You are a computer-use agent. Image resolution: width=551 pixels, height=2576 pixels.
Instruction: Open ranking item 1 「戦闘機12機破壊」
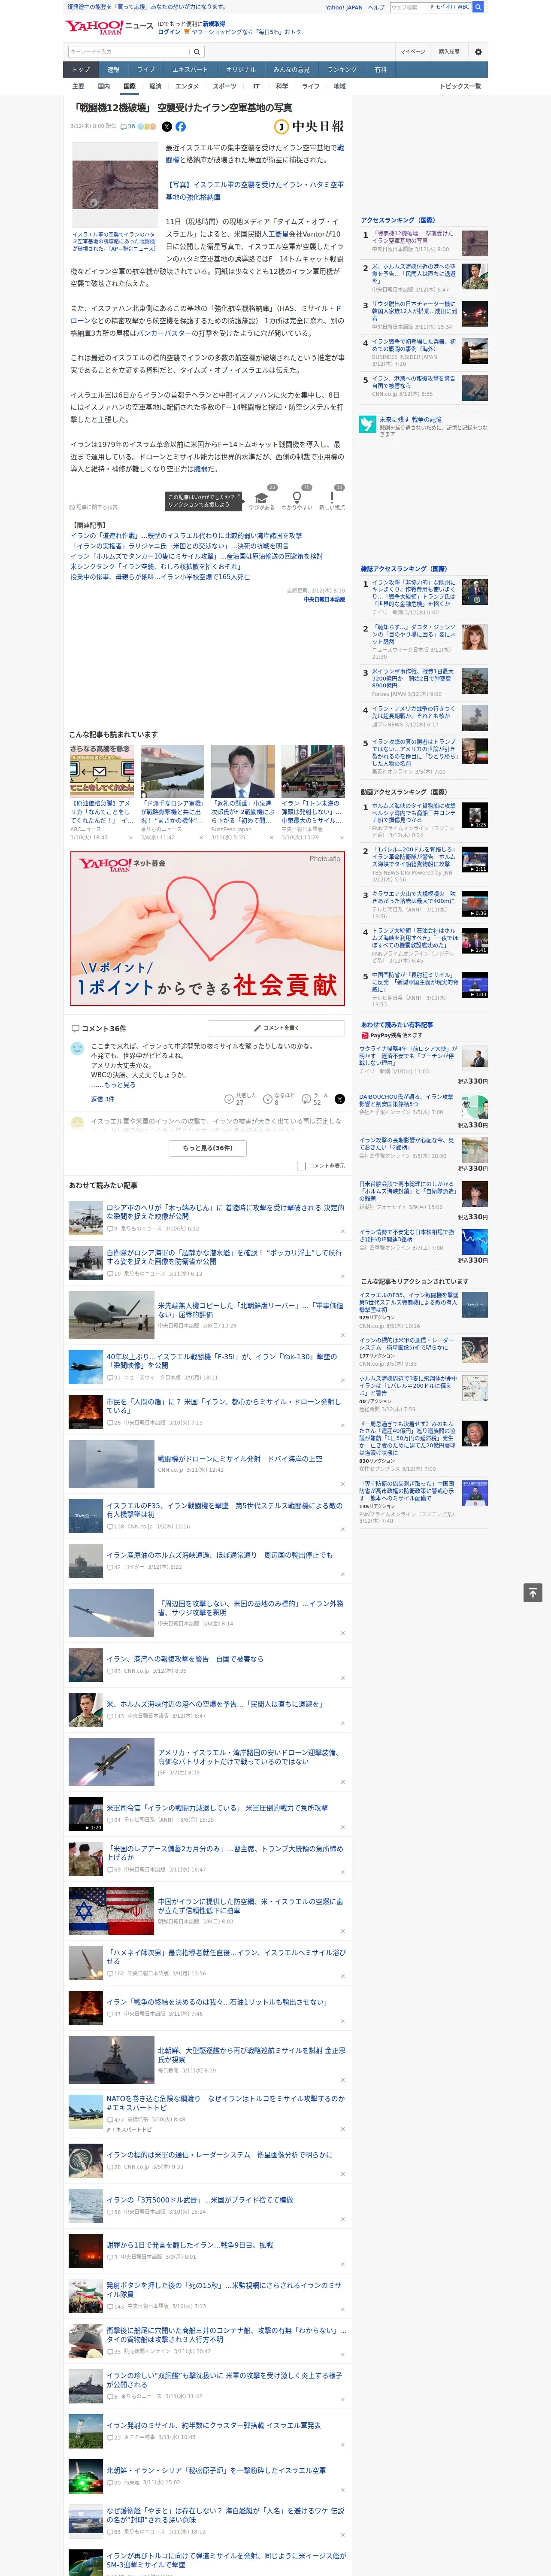(x=413, y=237)
